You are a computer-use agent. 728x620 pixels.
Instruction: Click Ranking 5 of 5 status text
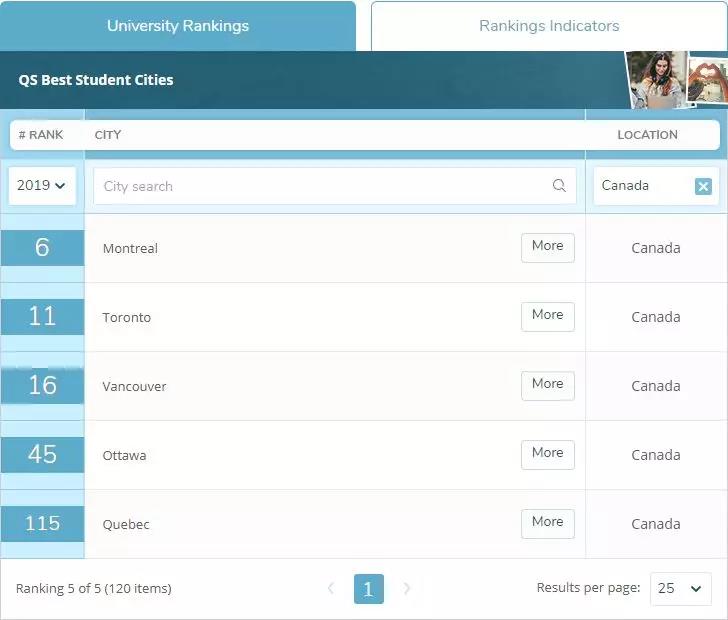tap(94, 588)
